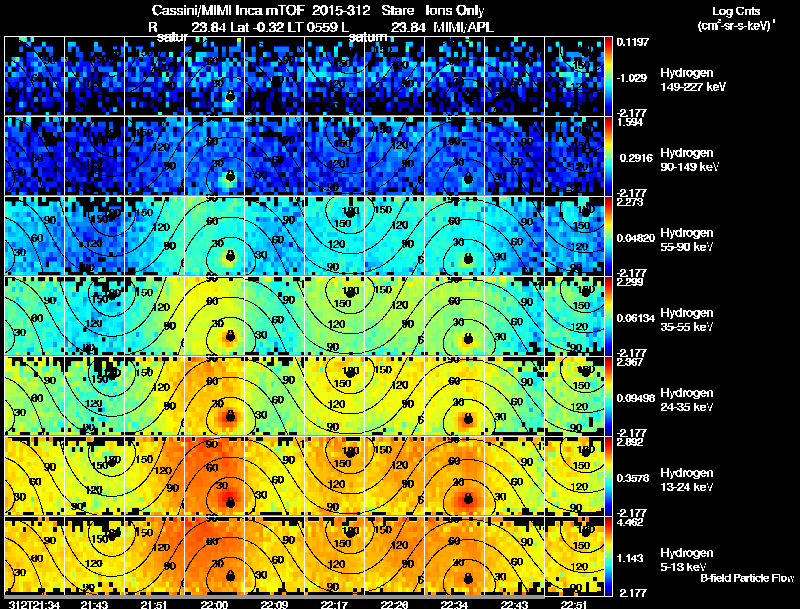Click the '(cm²-sr-s-keV)' units label
The image size is (800, 609).
coord(734,26)
